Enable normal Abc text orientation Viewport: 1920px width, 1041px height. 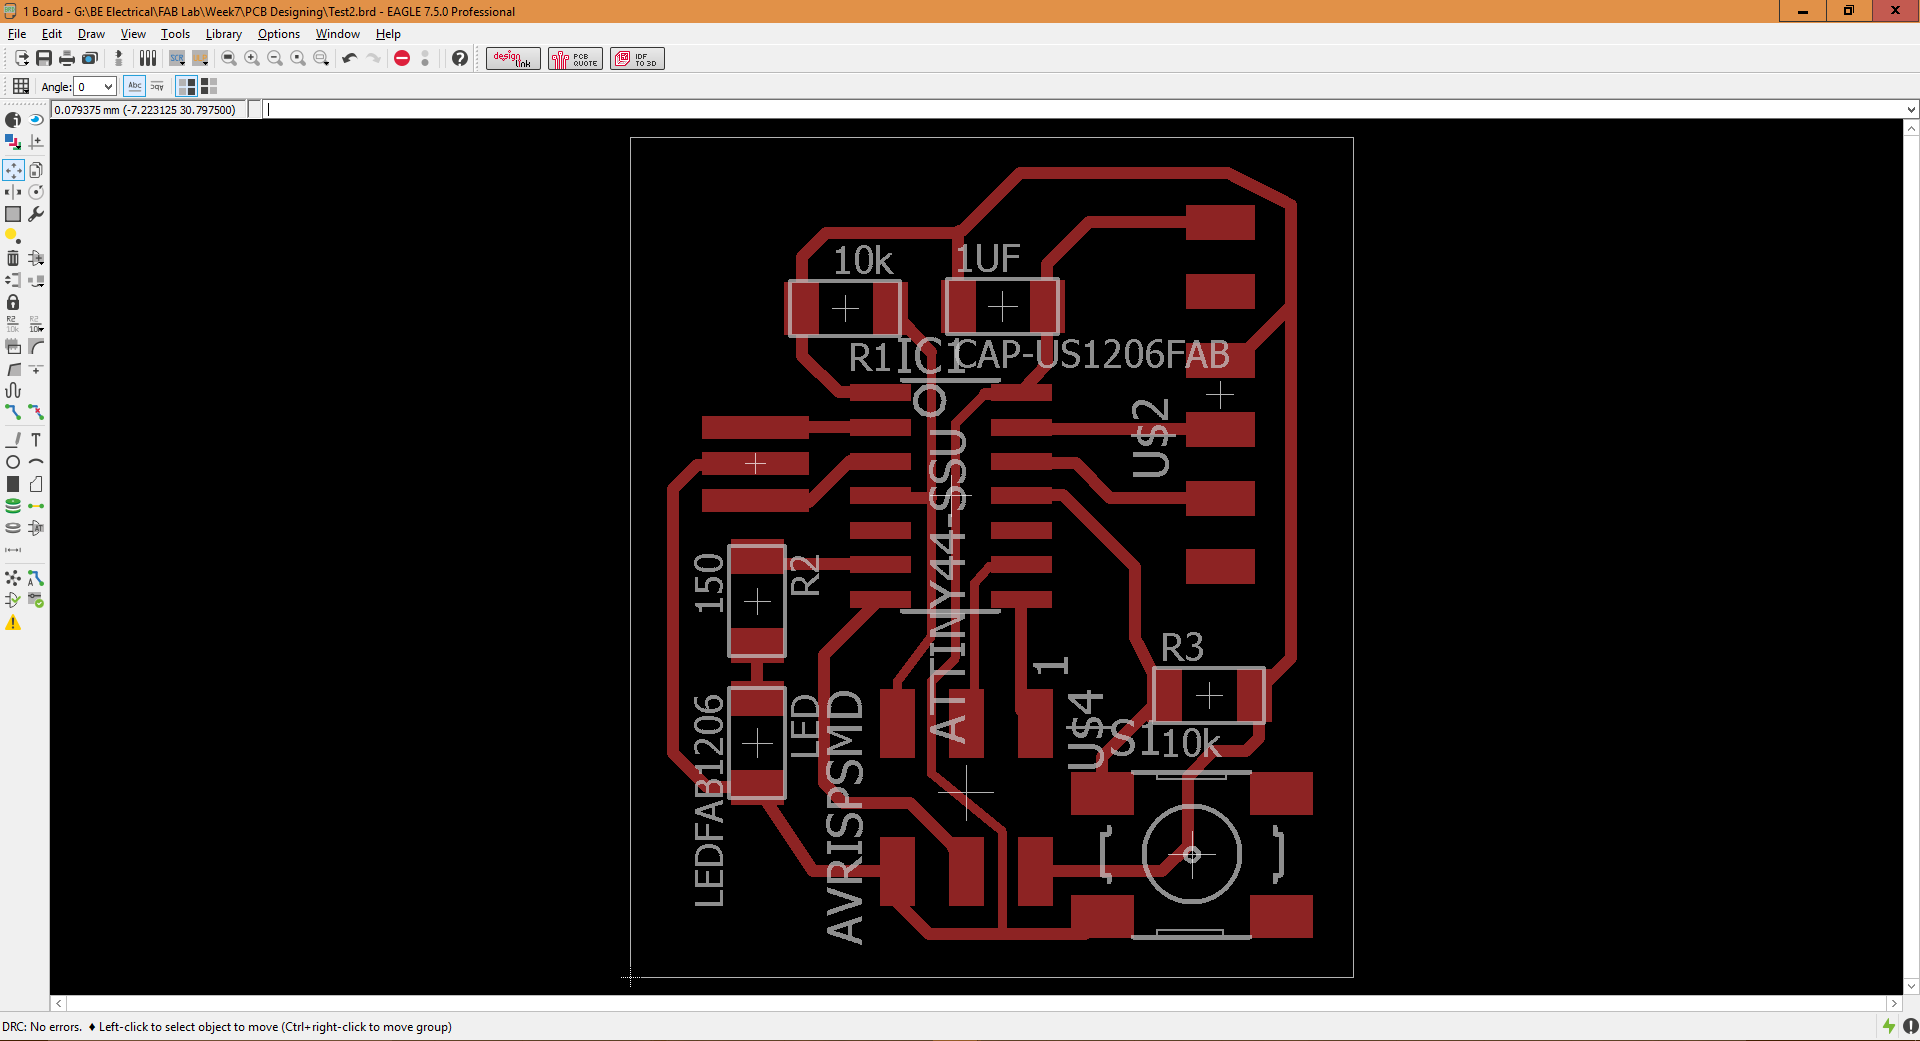(x=135, y=87)
